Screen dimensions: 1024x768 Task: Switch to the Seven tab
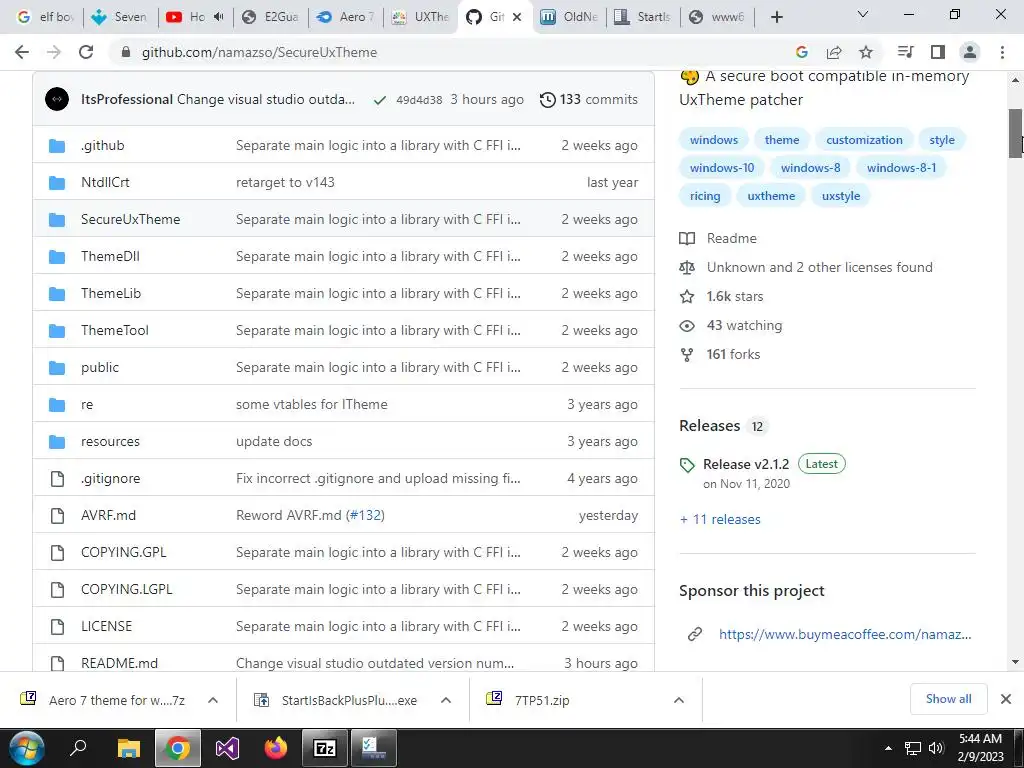coord(120,17)
